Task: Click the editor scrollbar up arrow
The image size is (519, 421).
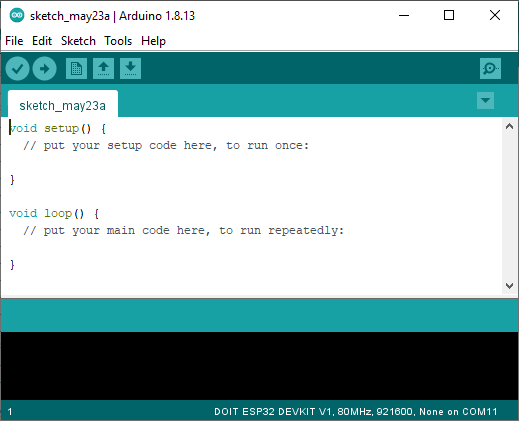Action: coord(509,126)
